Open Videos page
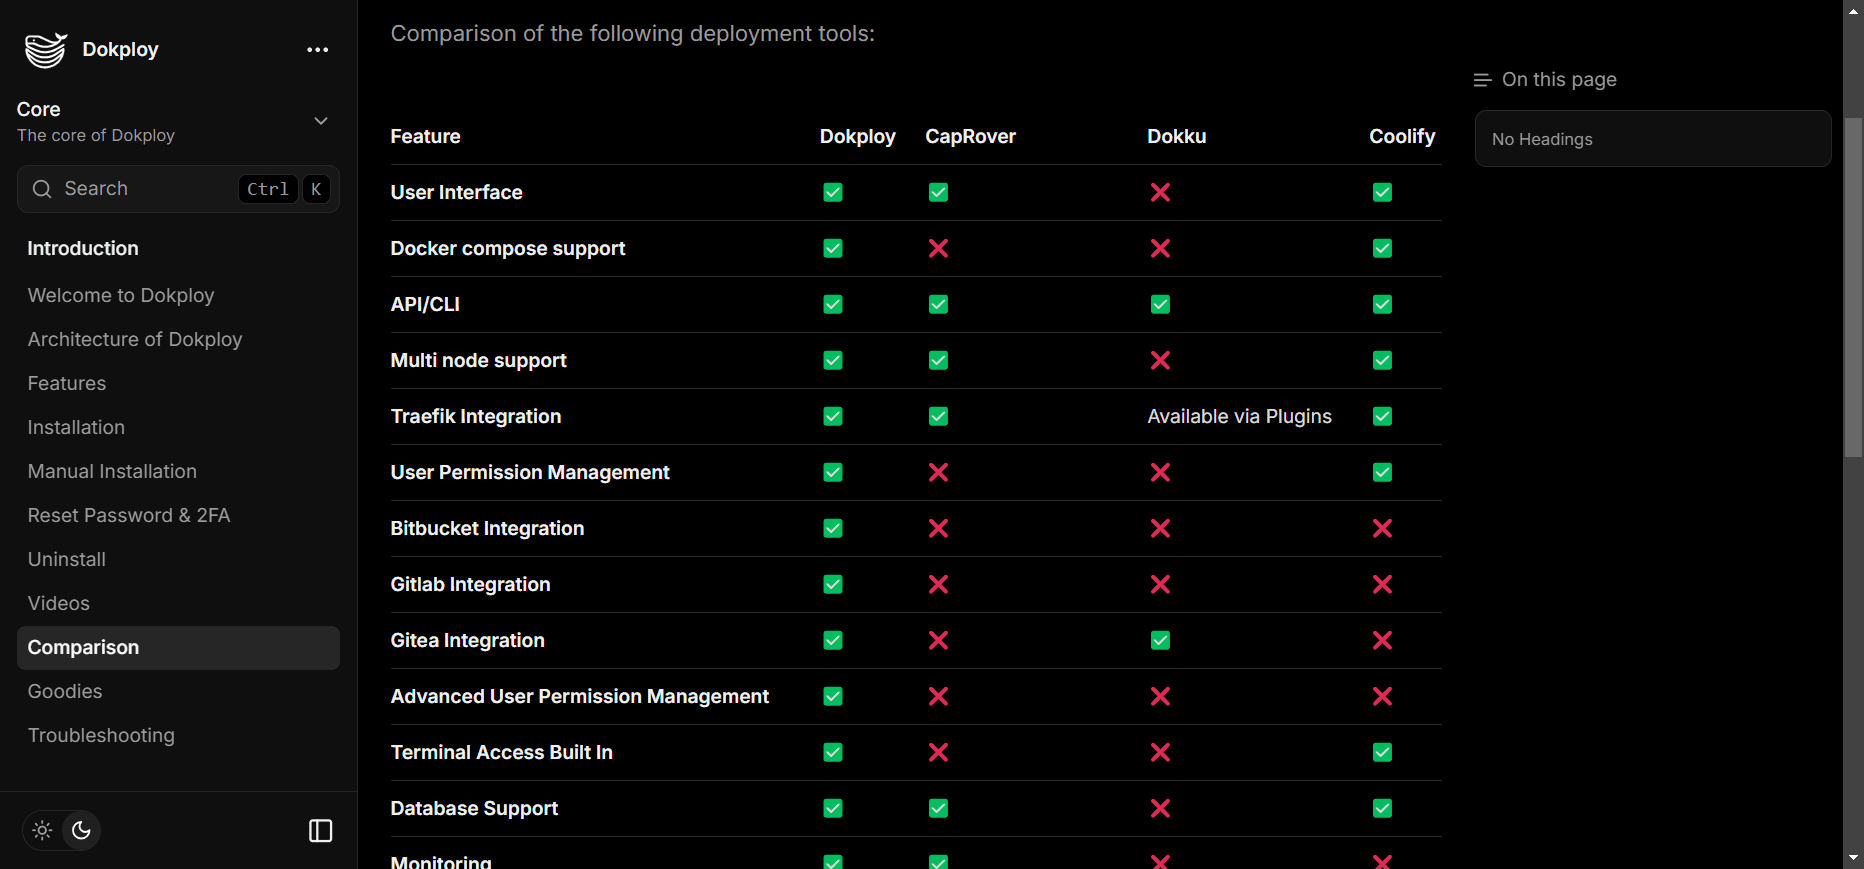The height and width of the screenshot is (869, 1864). pos(59,603)
